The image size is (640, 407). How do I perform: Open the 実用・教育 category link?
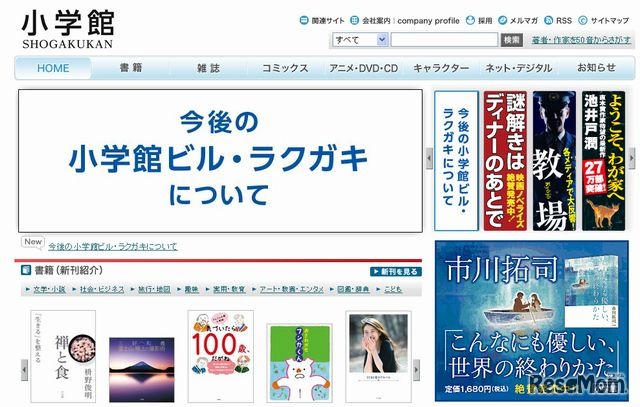229,289
